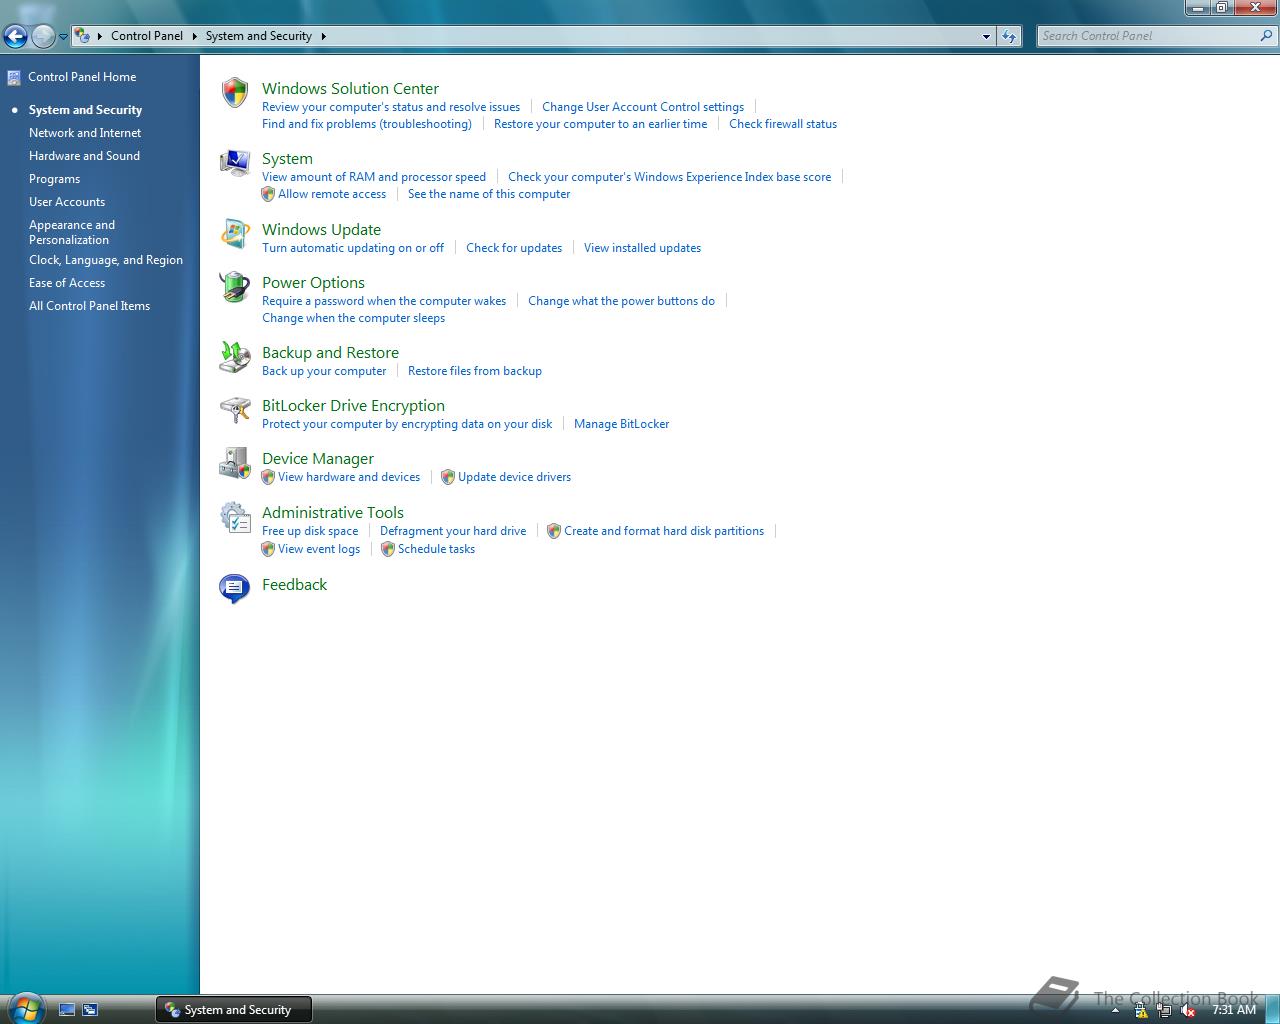Image resolution: width=1280 pixels, height=1024 pixels.
Task: Click View hardware and devices link
Action: (349, 477)
